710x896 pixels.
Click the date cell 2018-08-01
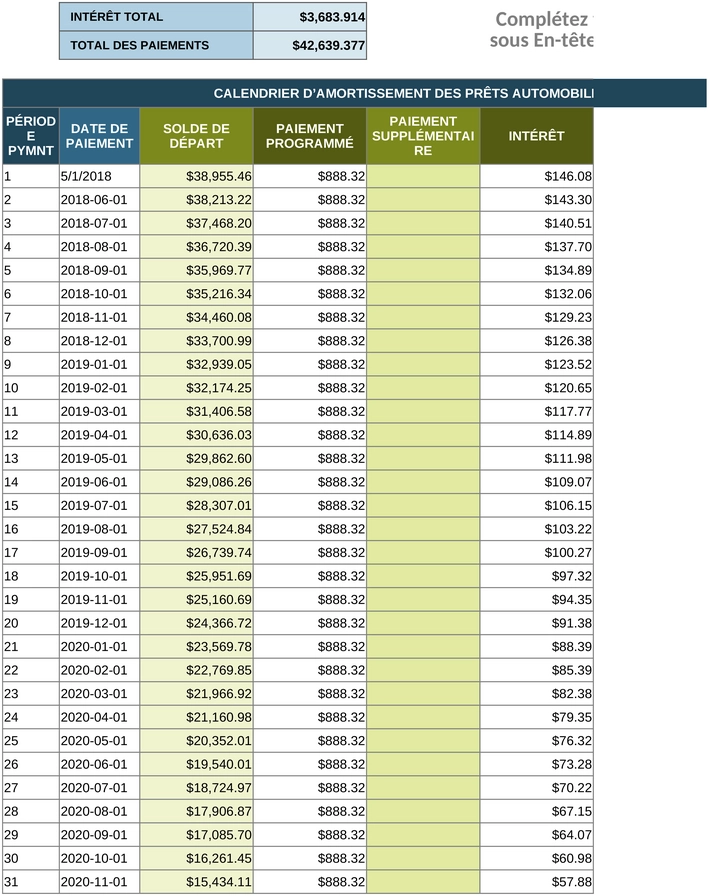[99, 246]
